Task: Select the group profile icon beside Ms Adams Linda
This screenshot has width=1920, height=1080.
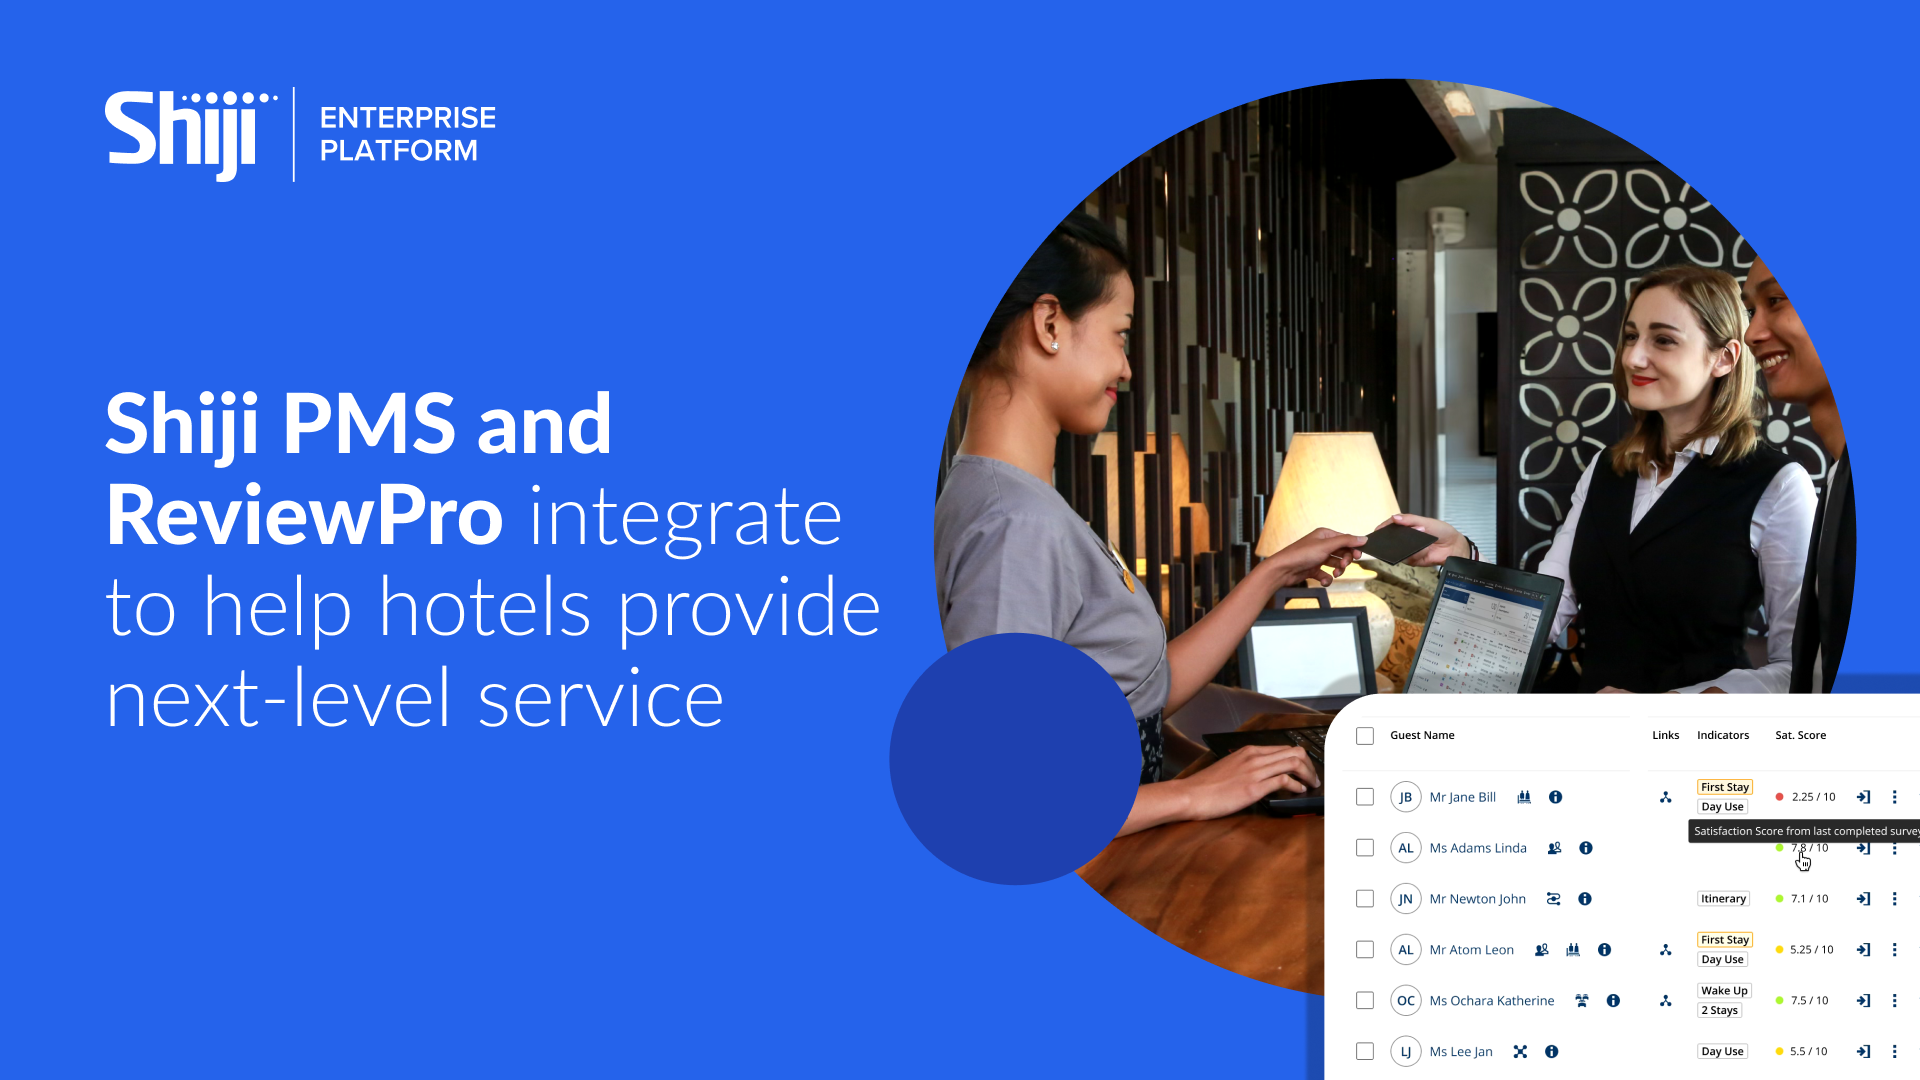Action: click(x=1554, y=848)
